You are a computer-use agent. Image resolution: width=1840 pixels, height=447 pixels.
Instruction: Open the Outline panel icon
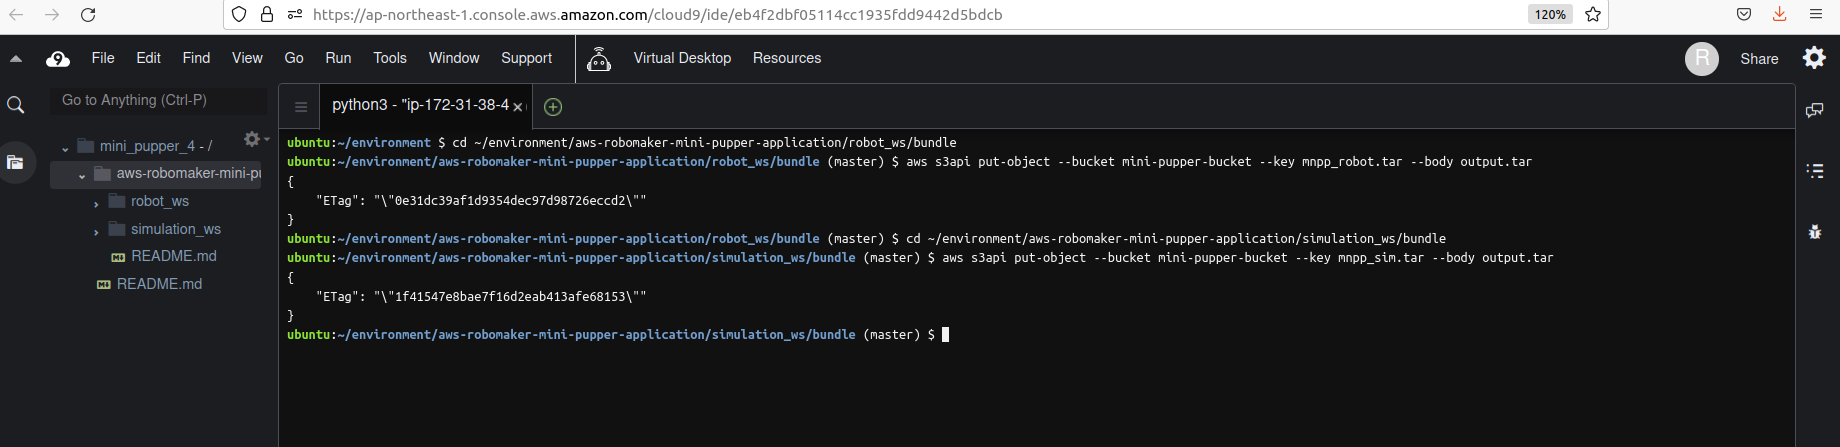pos(1815,171)
